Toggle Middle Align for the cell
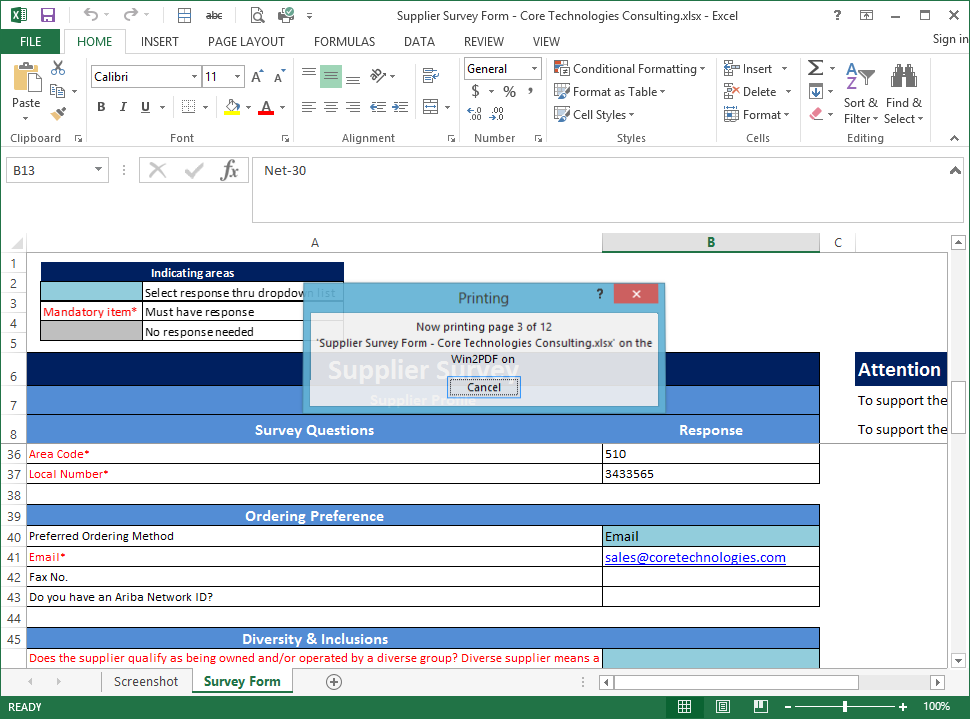This screenshot has height=719, width=970. (x=331, y=76)
